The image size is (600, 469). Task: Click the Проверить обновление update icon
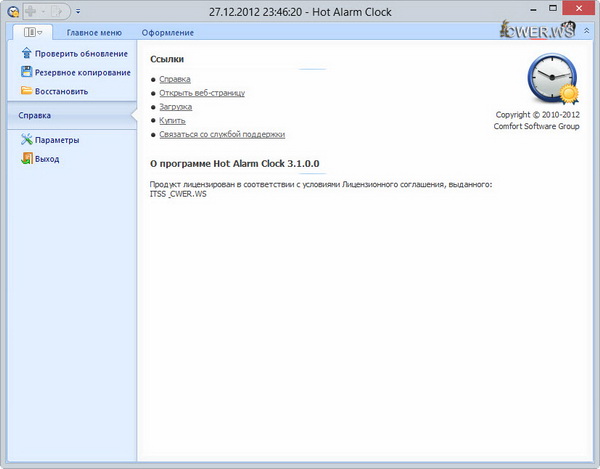[x=26, y=53]
